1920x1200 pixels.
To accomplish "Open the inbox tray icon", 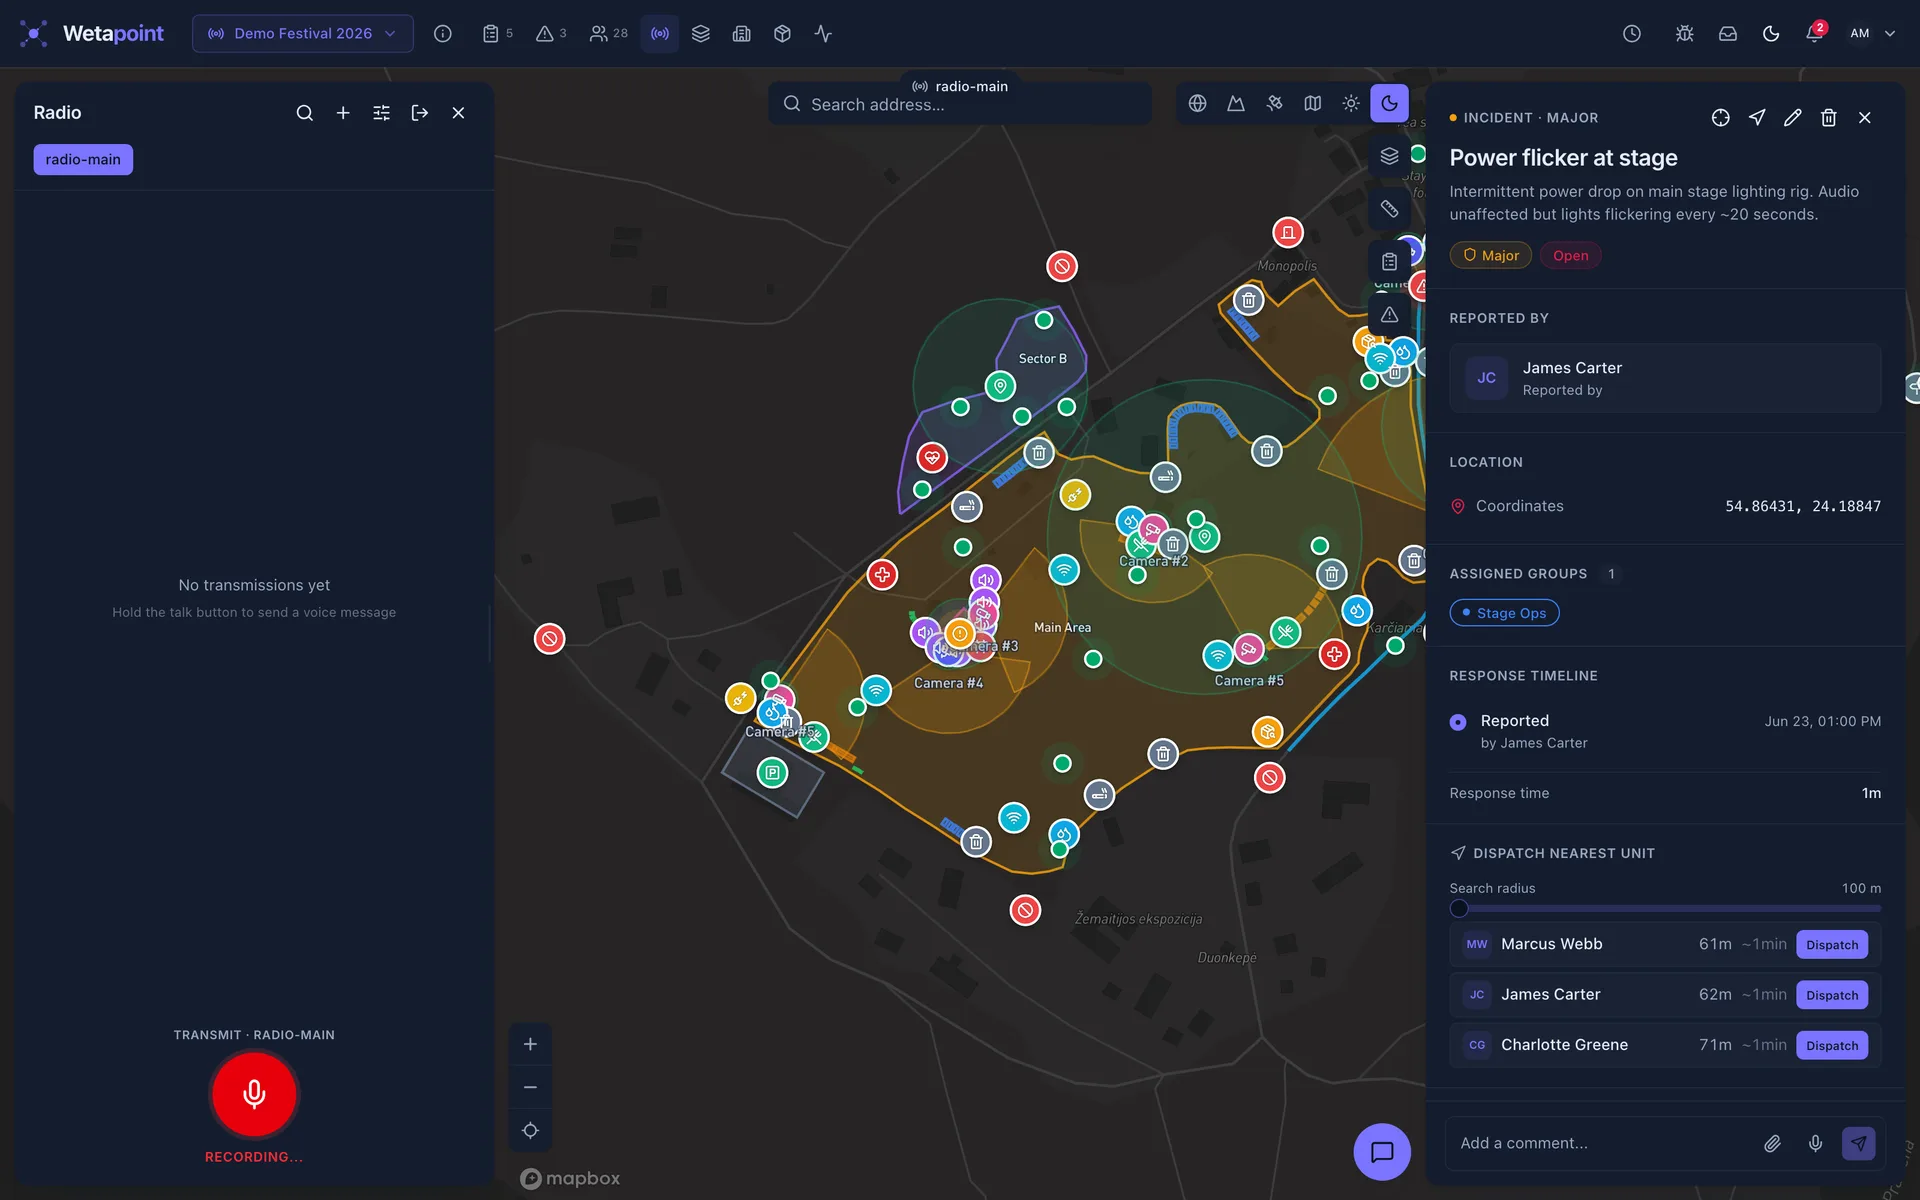I will pos(1728,34).
